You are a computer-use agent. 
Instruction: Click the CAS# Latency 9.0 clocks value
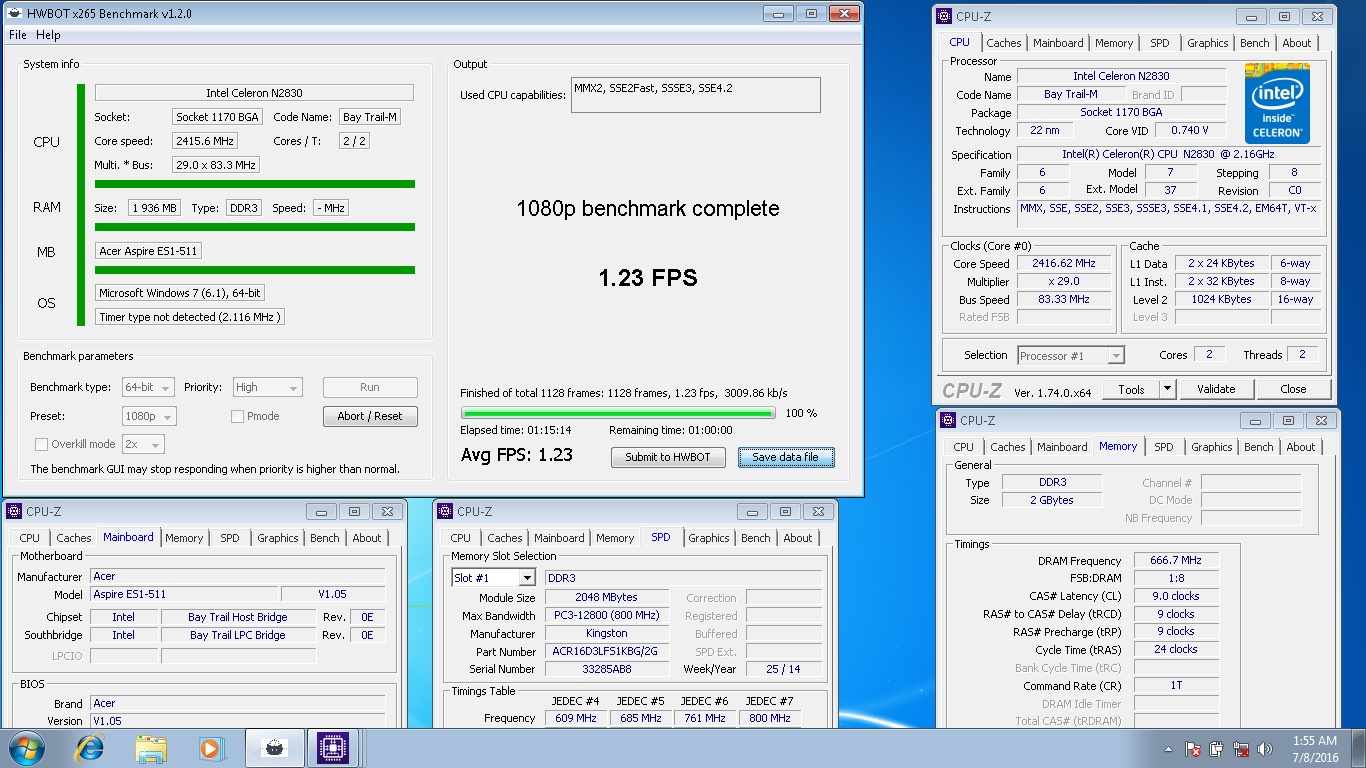1176,597
